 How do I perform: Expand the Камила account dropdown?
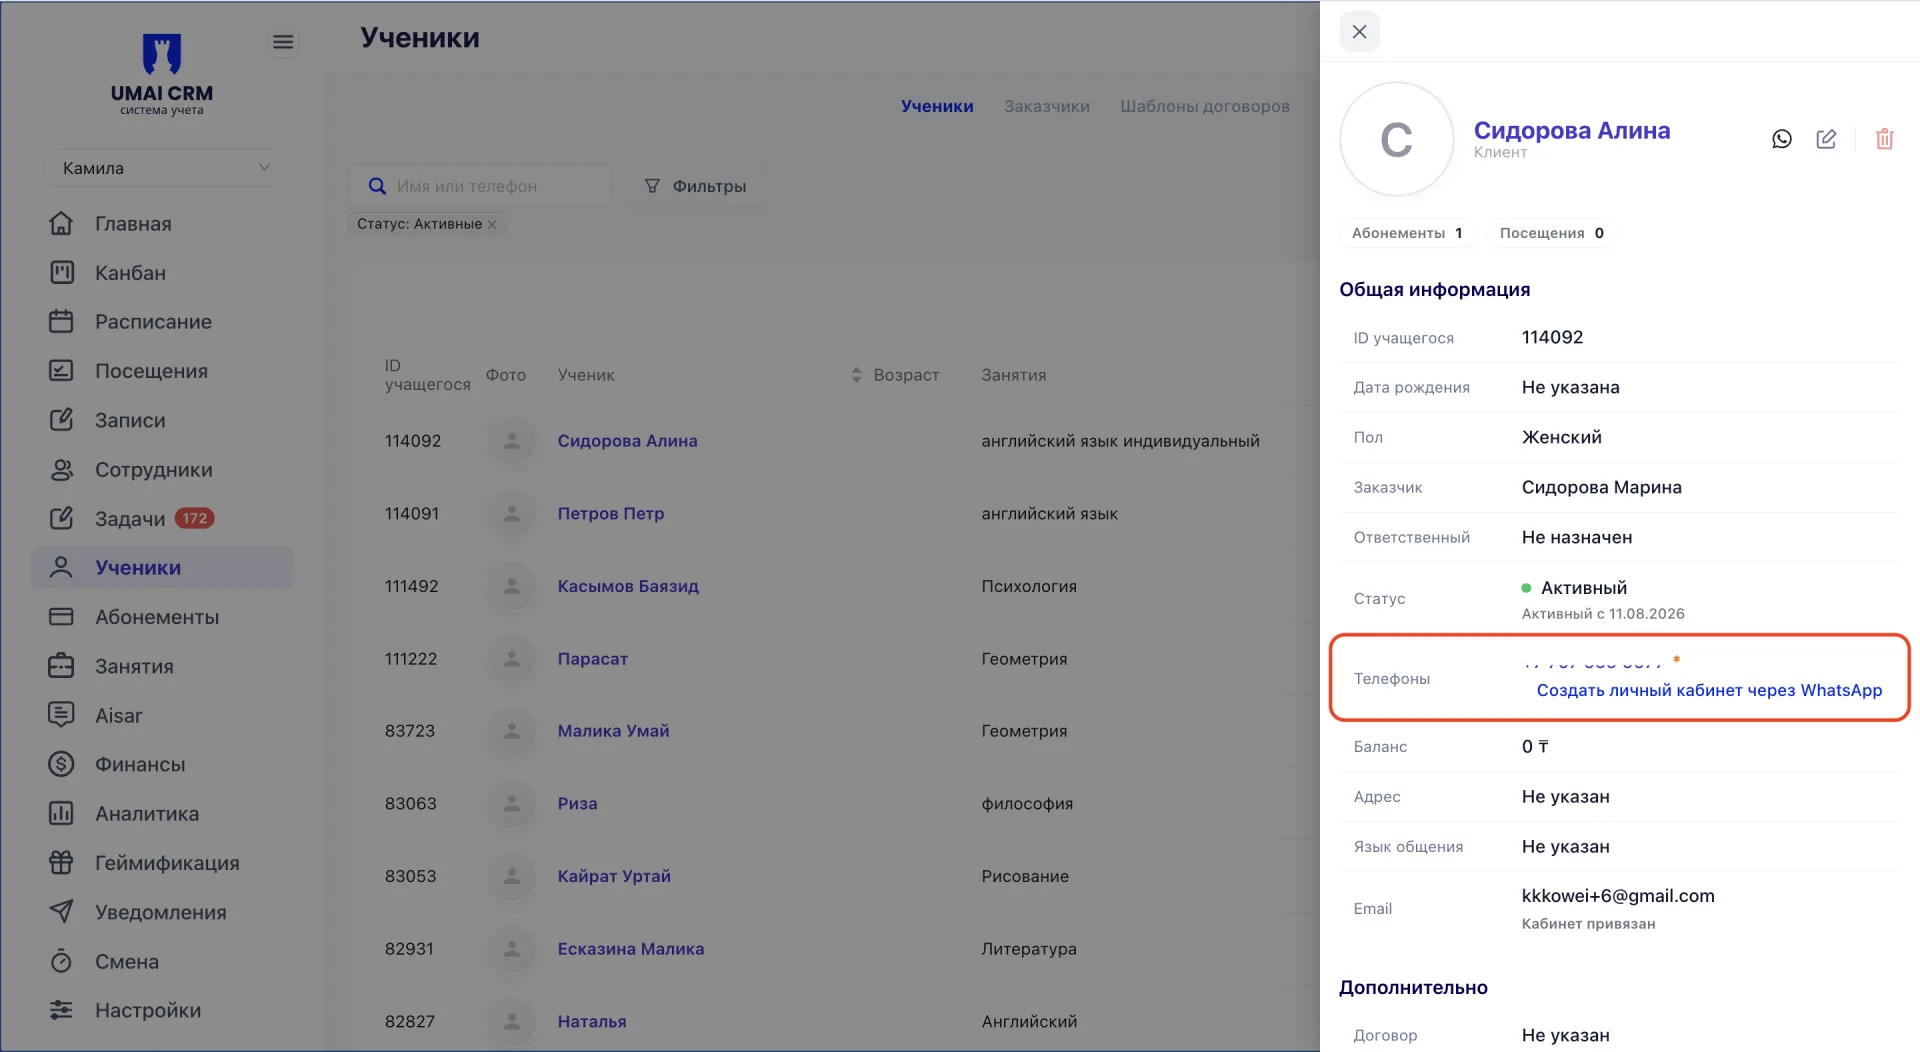tap(162, 168)
